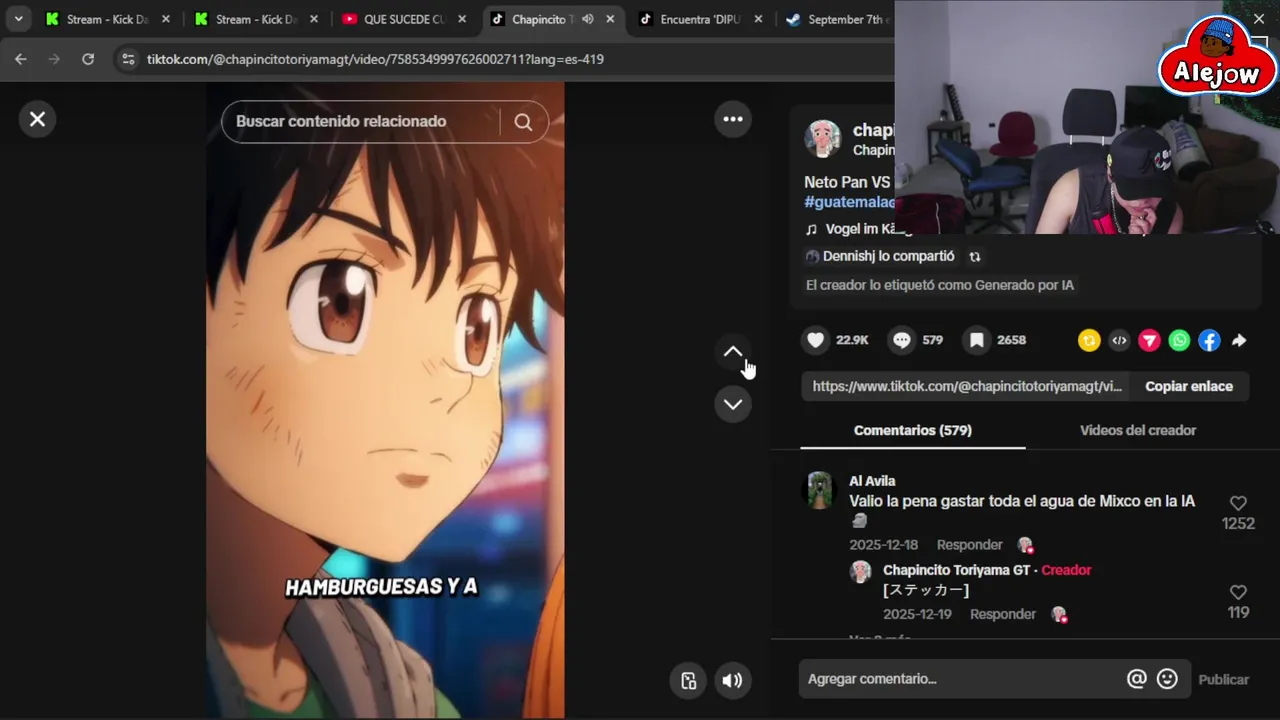Open the emoji picker
The height and width of the screenshot is (720, 1280).
[1167, 679]
